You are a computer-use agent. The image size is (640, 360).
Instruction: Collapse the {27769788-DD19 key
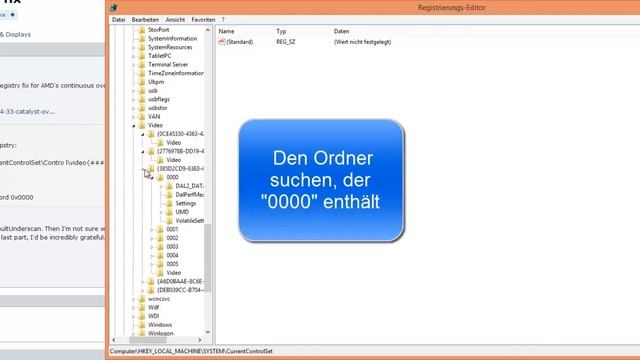click(142, 152)
